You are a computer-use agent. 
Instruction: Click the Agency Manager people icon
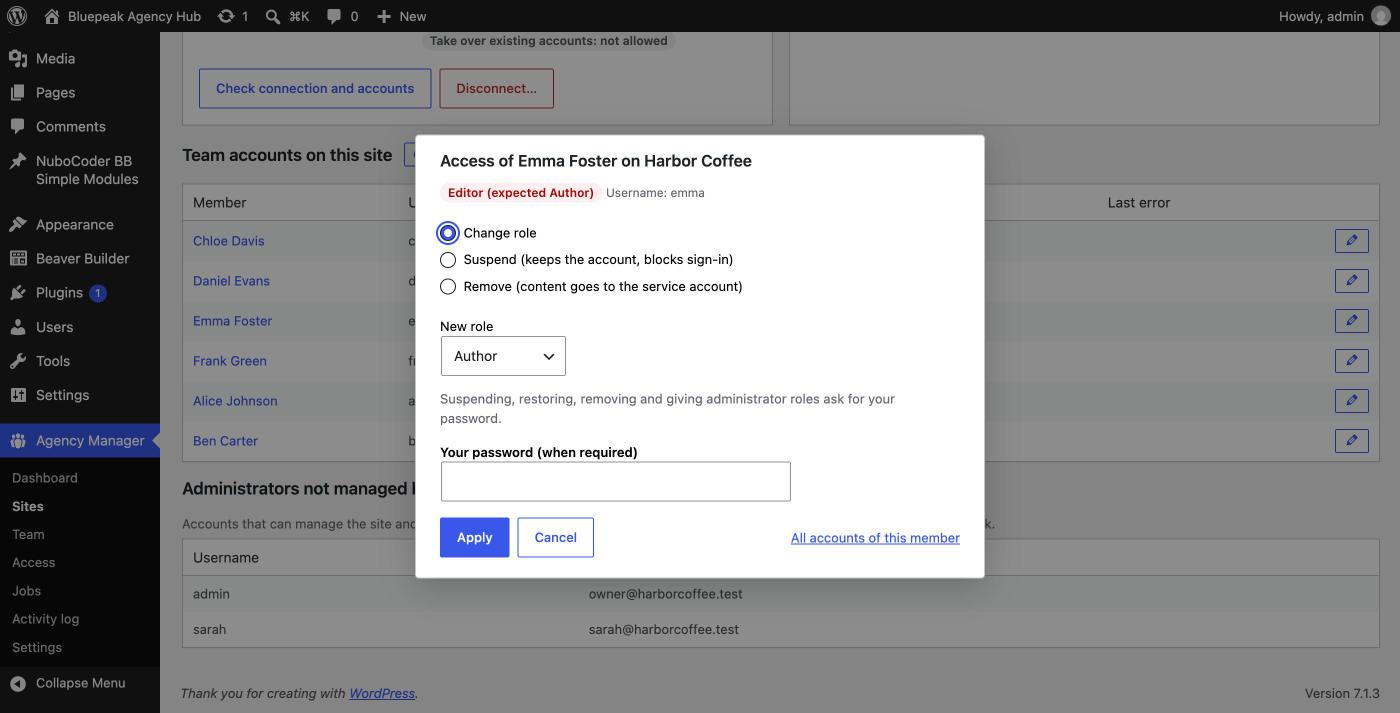pos(18,441)
